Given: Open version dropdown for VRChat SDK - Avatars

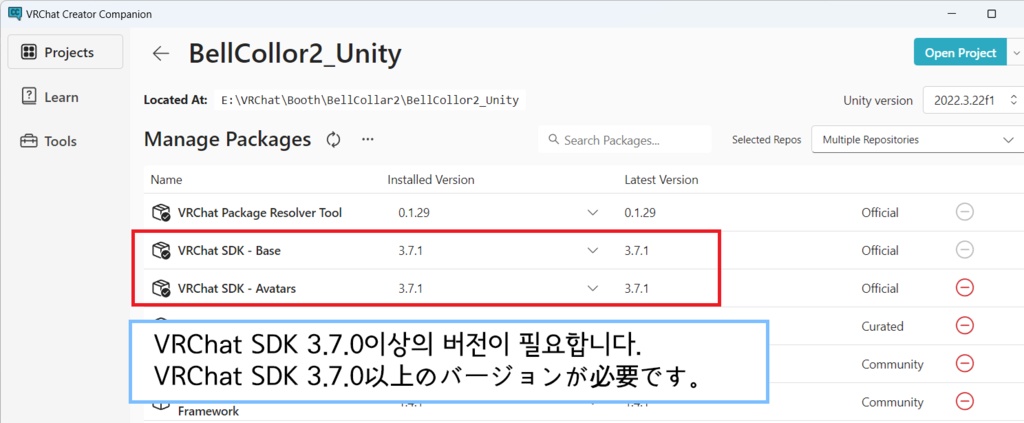Looking at the screenshot, I should pyautogui.click(x=593, y=288).
